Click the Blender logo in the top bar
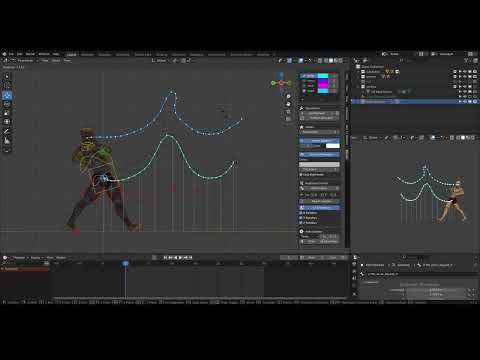 coord(5,54)
